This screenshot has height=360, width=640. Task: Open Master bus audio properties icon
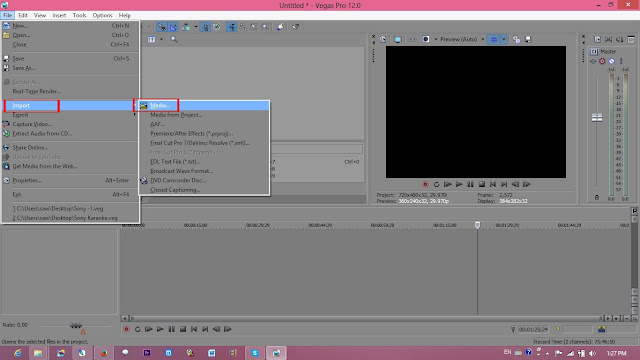[598, 40]
